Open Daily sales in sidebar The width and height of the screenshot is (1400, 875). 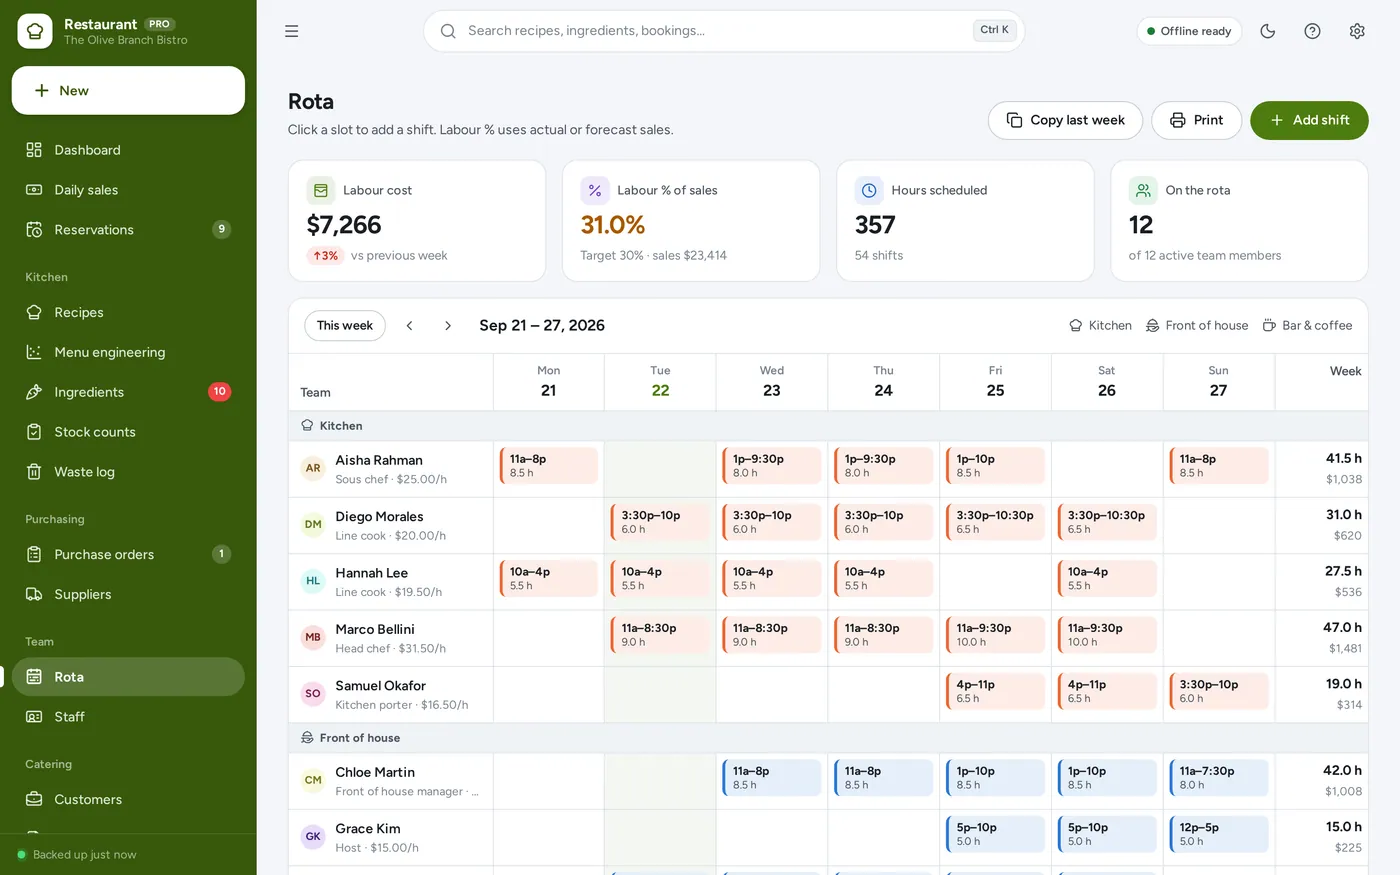(x=128, y=190)
